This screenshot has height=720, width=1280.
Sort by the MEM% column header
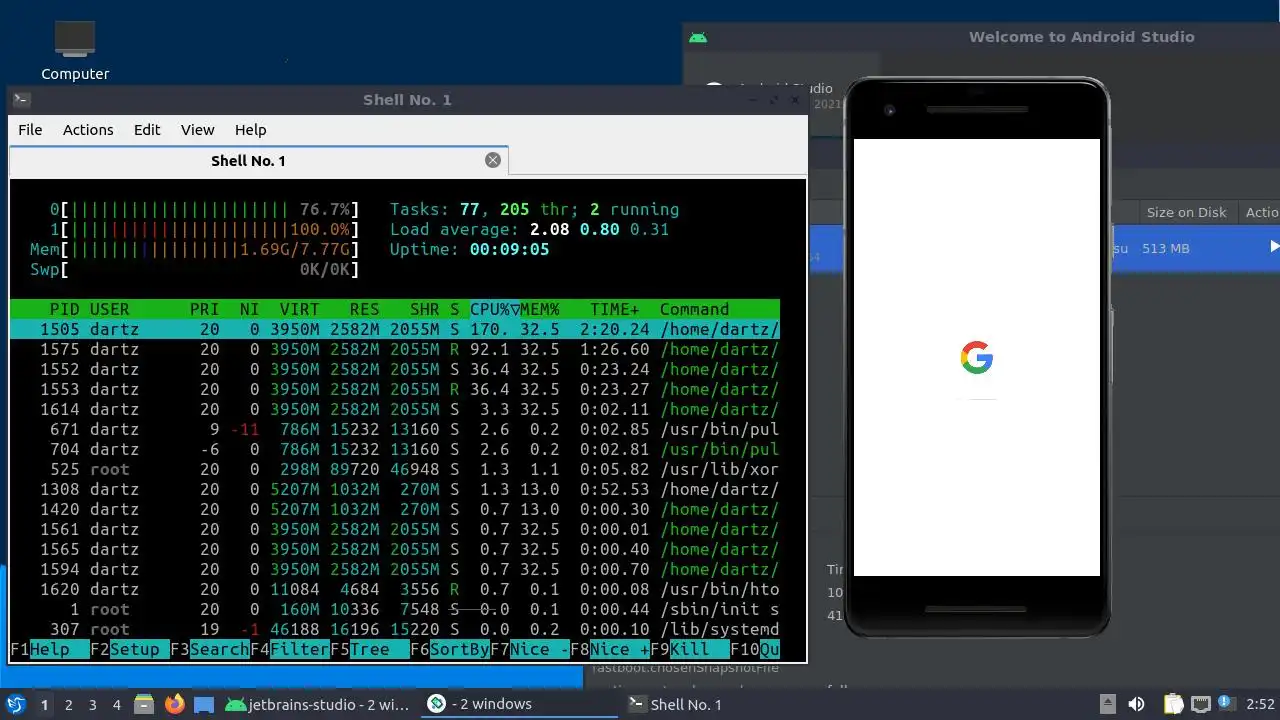click(540, 309)
